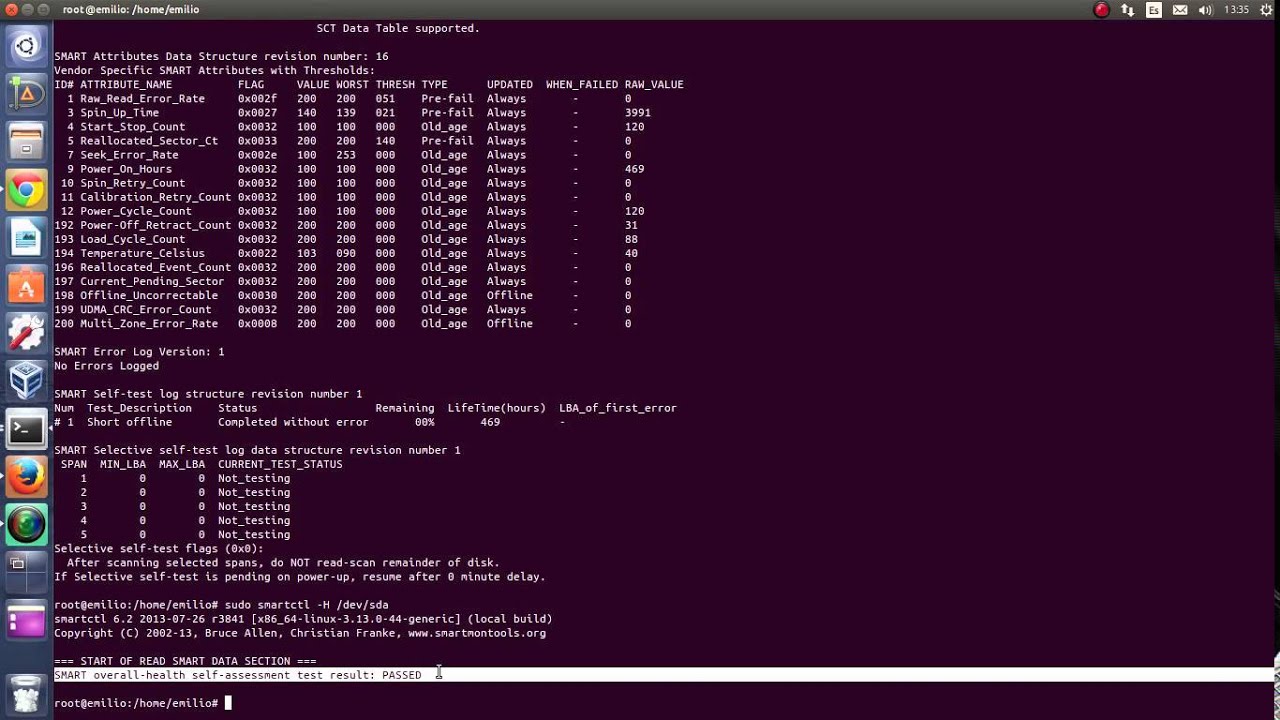1280x720 pixels.
Task: Launch the drawing app with orange triangle icon
Action: (x=27, y=94)
